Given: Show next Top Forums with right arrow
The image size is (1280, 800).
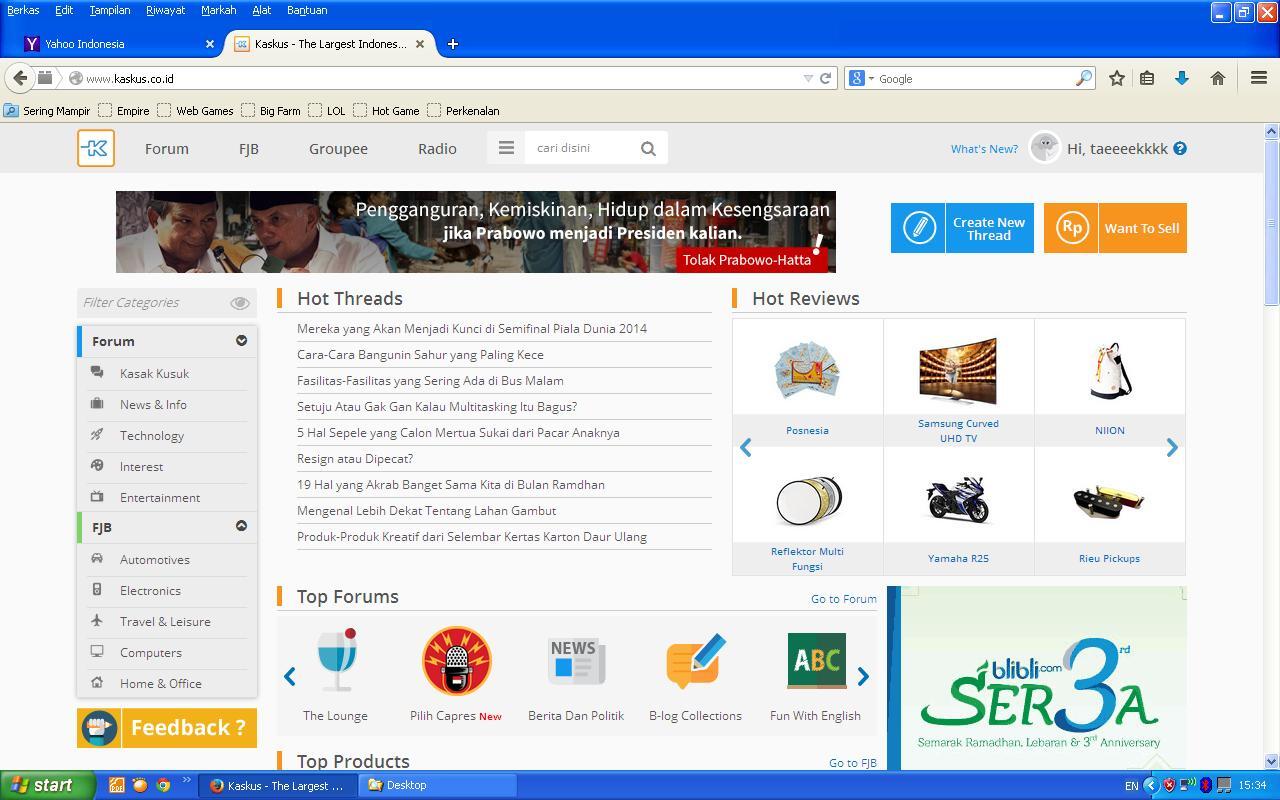Looking at the screenshot, I should (863, 676).
